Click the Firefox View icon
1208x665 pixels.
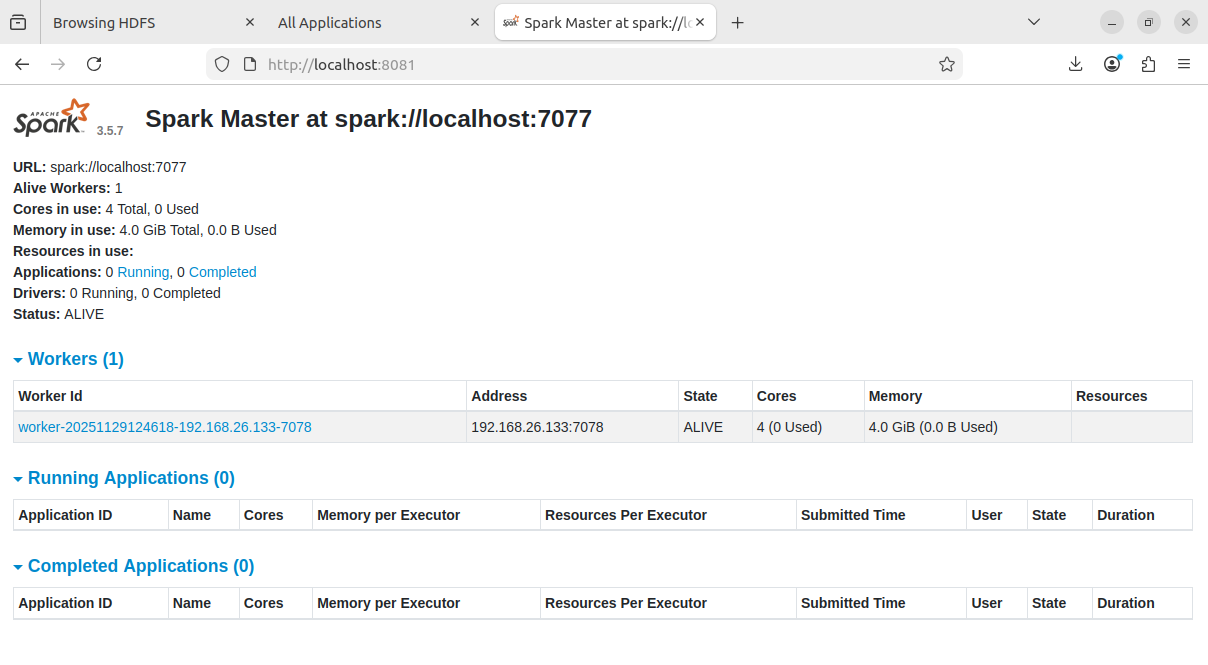point(18,22)
